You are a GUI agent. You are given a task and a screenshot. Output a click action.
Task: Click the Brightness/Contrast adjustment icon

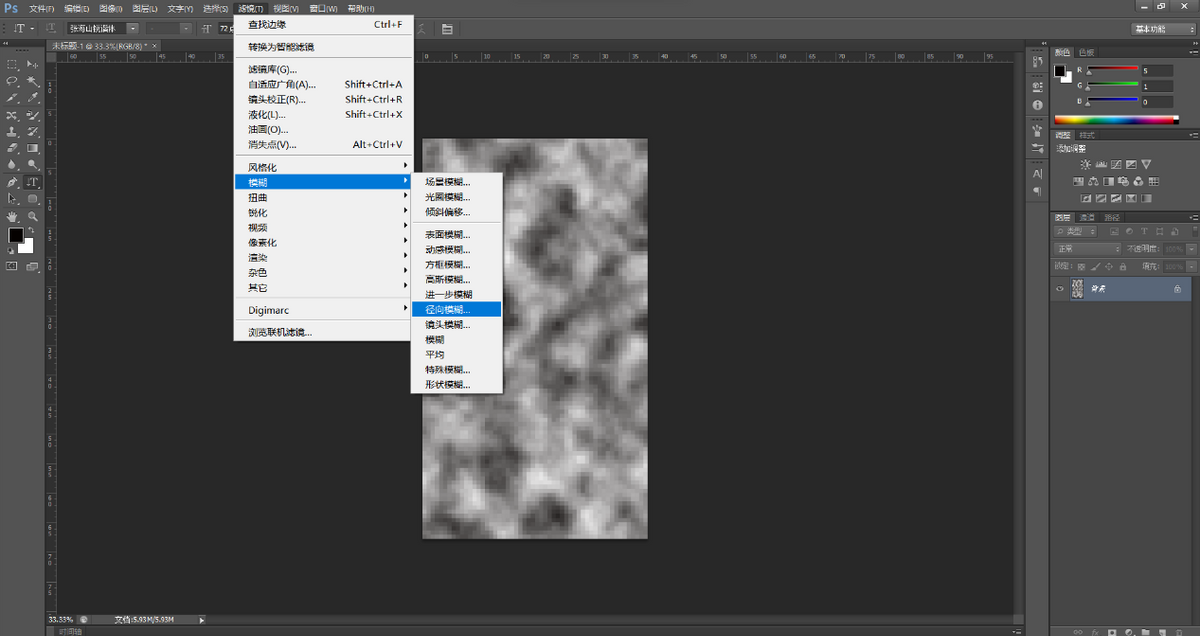(x=1085, y=164)
